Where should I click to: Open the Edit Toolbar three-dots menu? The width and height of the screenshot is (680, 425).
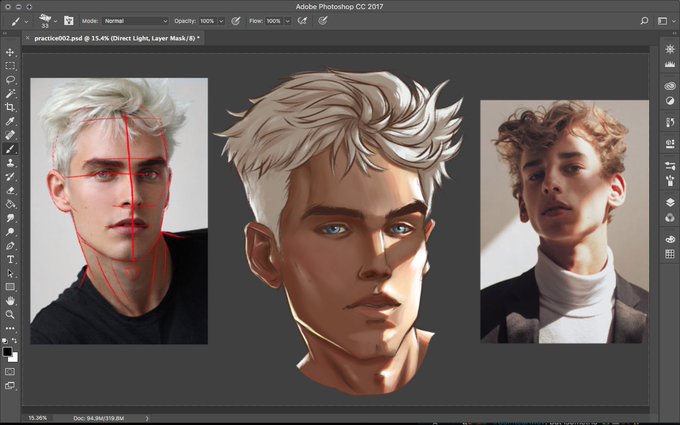(10, 328)
